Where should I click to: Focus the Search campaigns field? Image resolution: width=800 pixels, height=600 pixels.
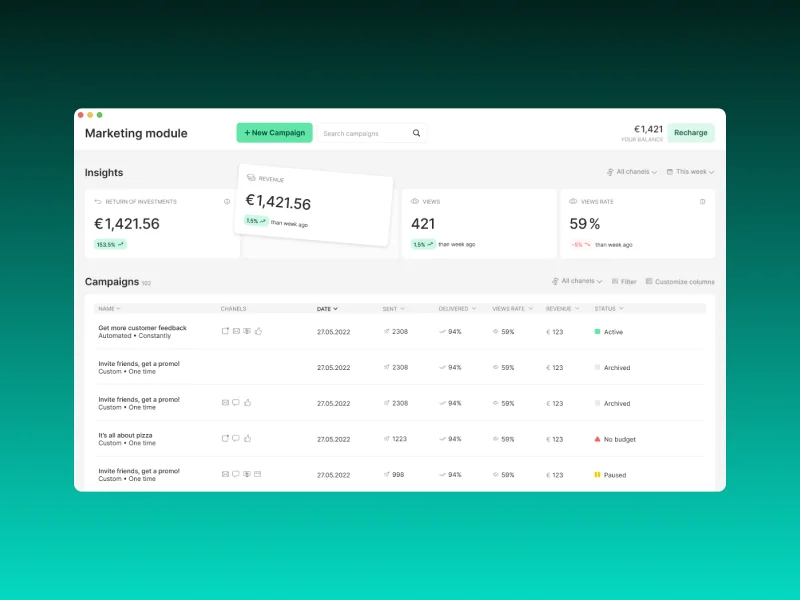(x=372, y=133)
